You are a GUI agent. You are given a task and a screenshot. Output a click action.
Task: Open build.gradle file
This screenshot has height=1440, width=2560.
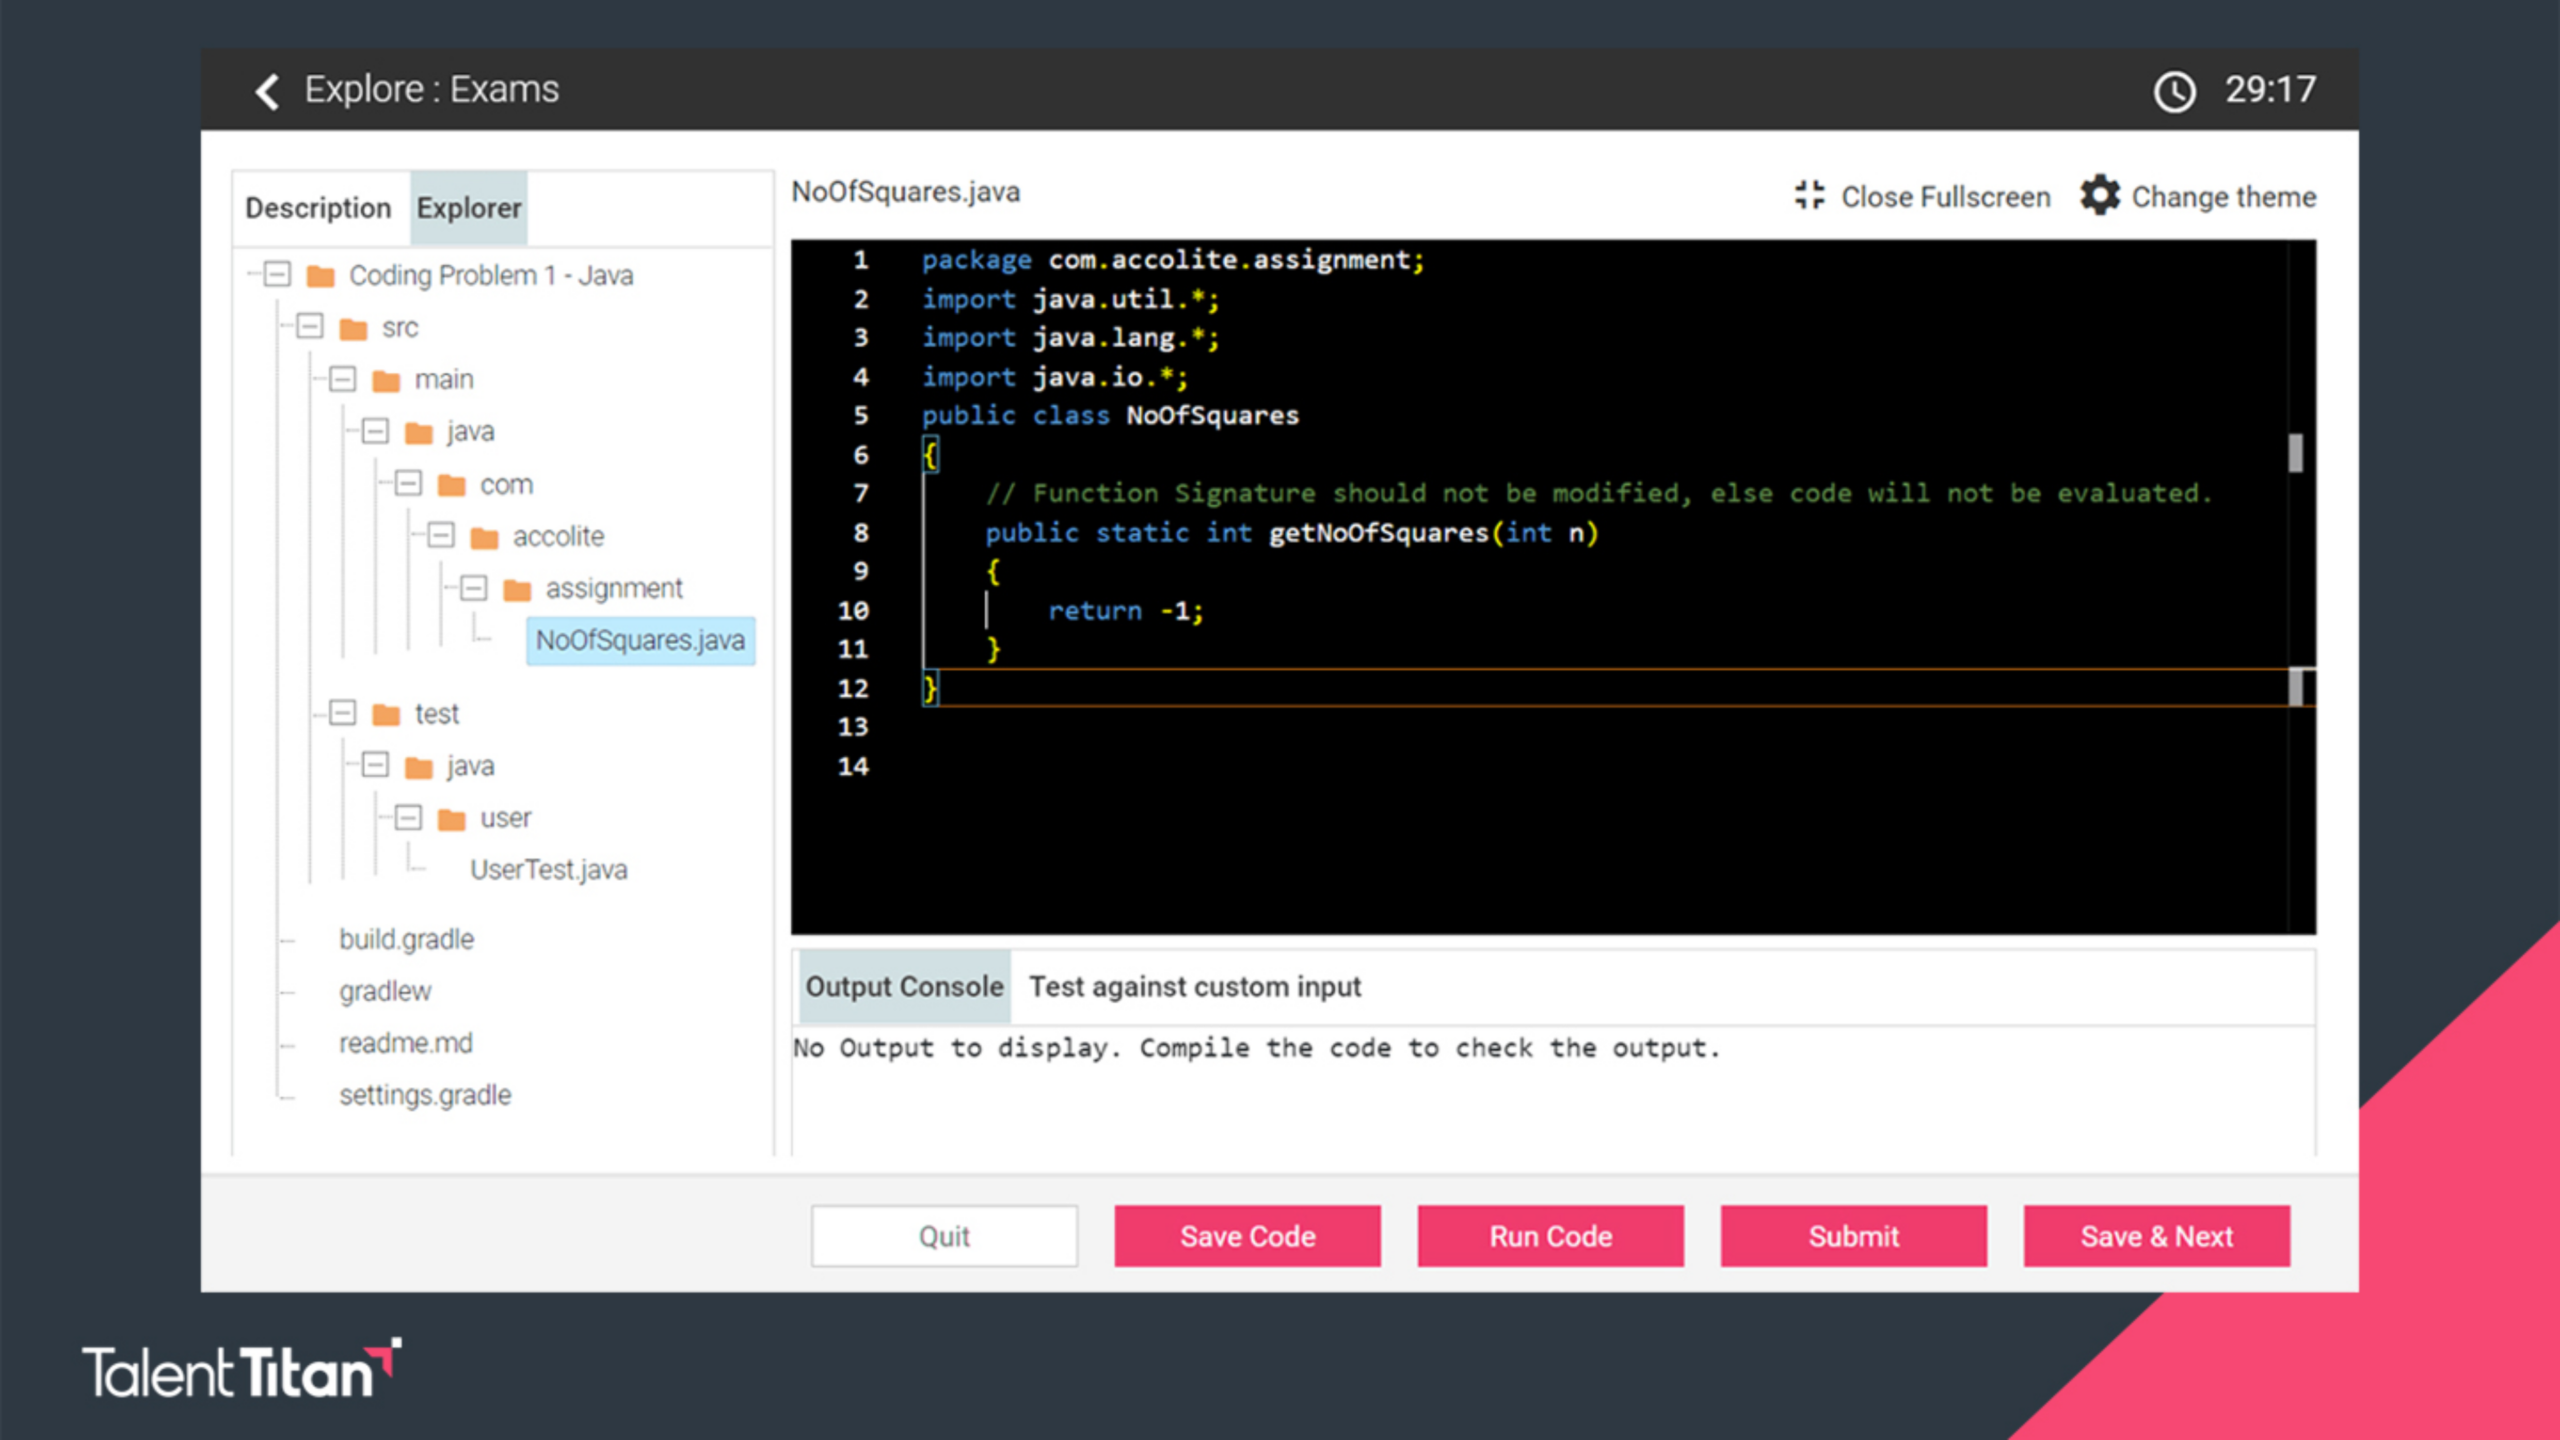406,940
